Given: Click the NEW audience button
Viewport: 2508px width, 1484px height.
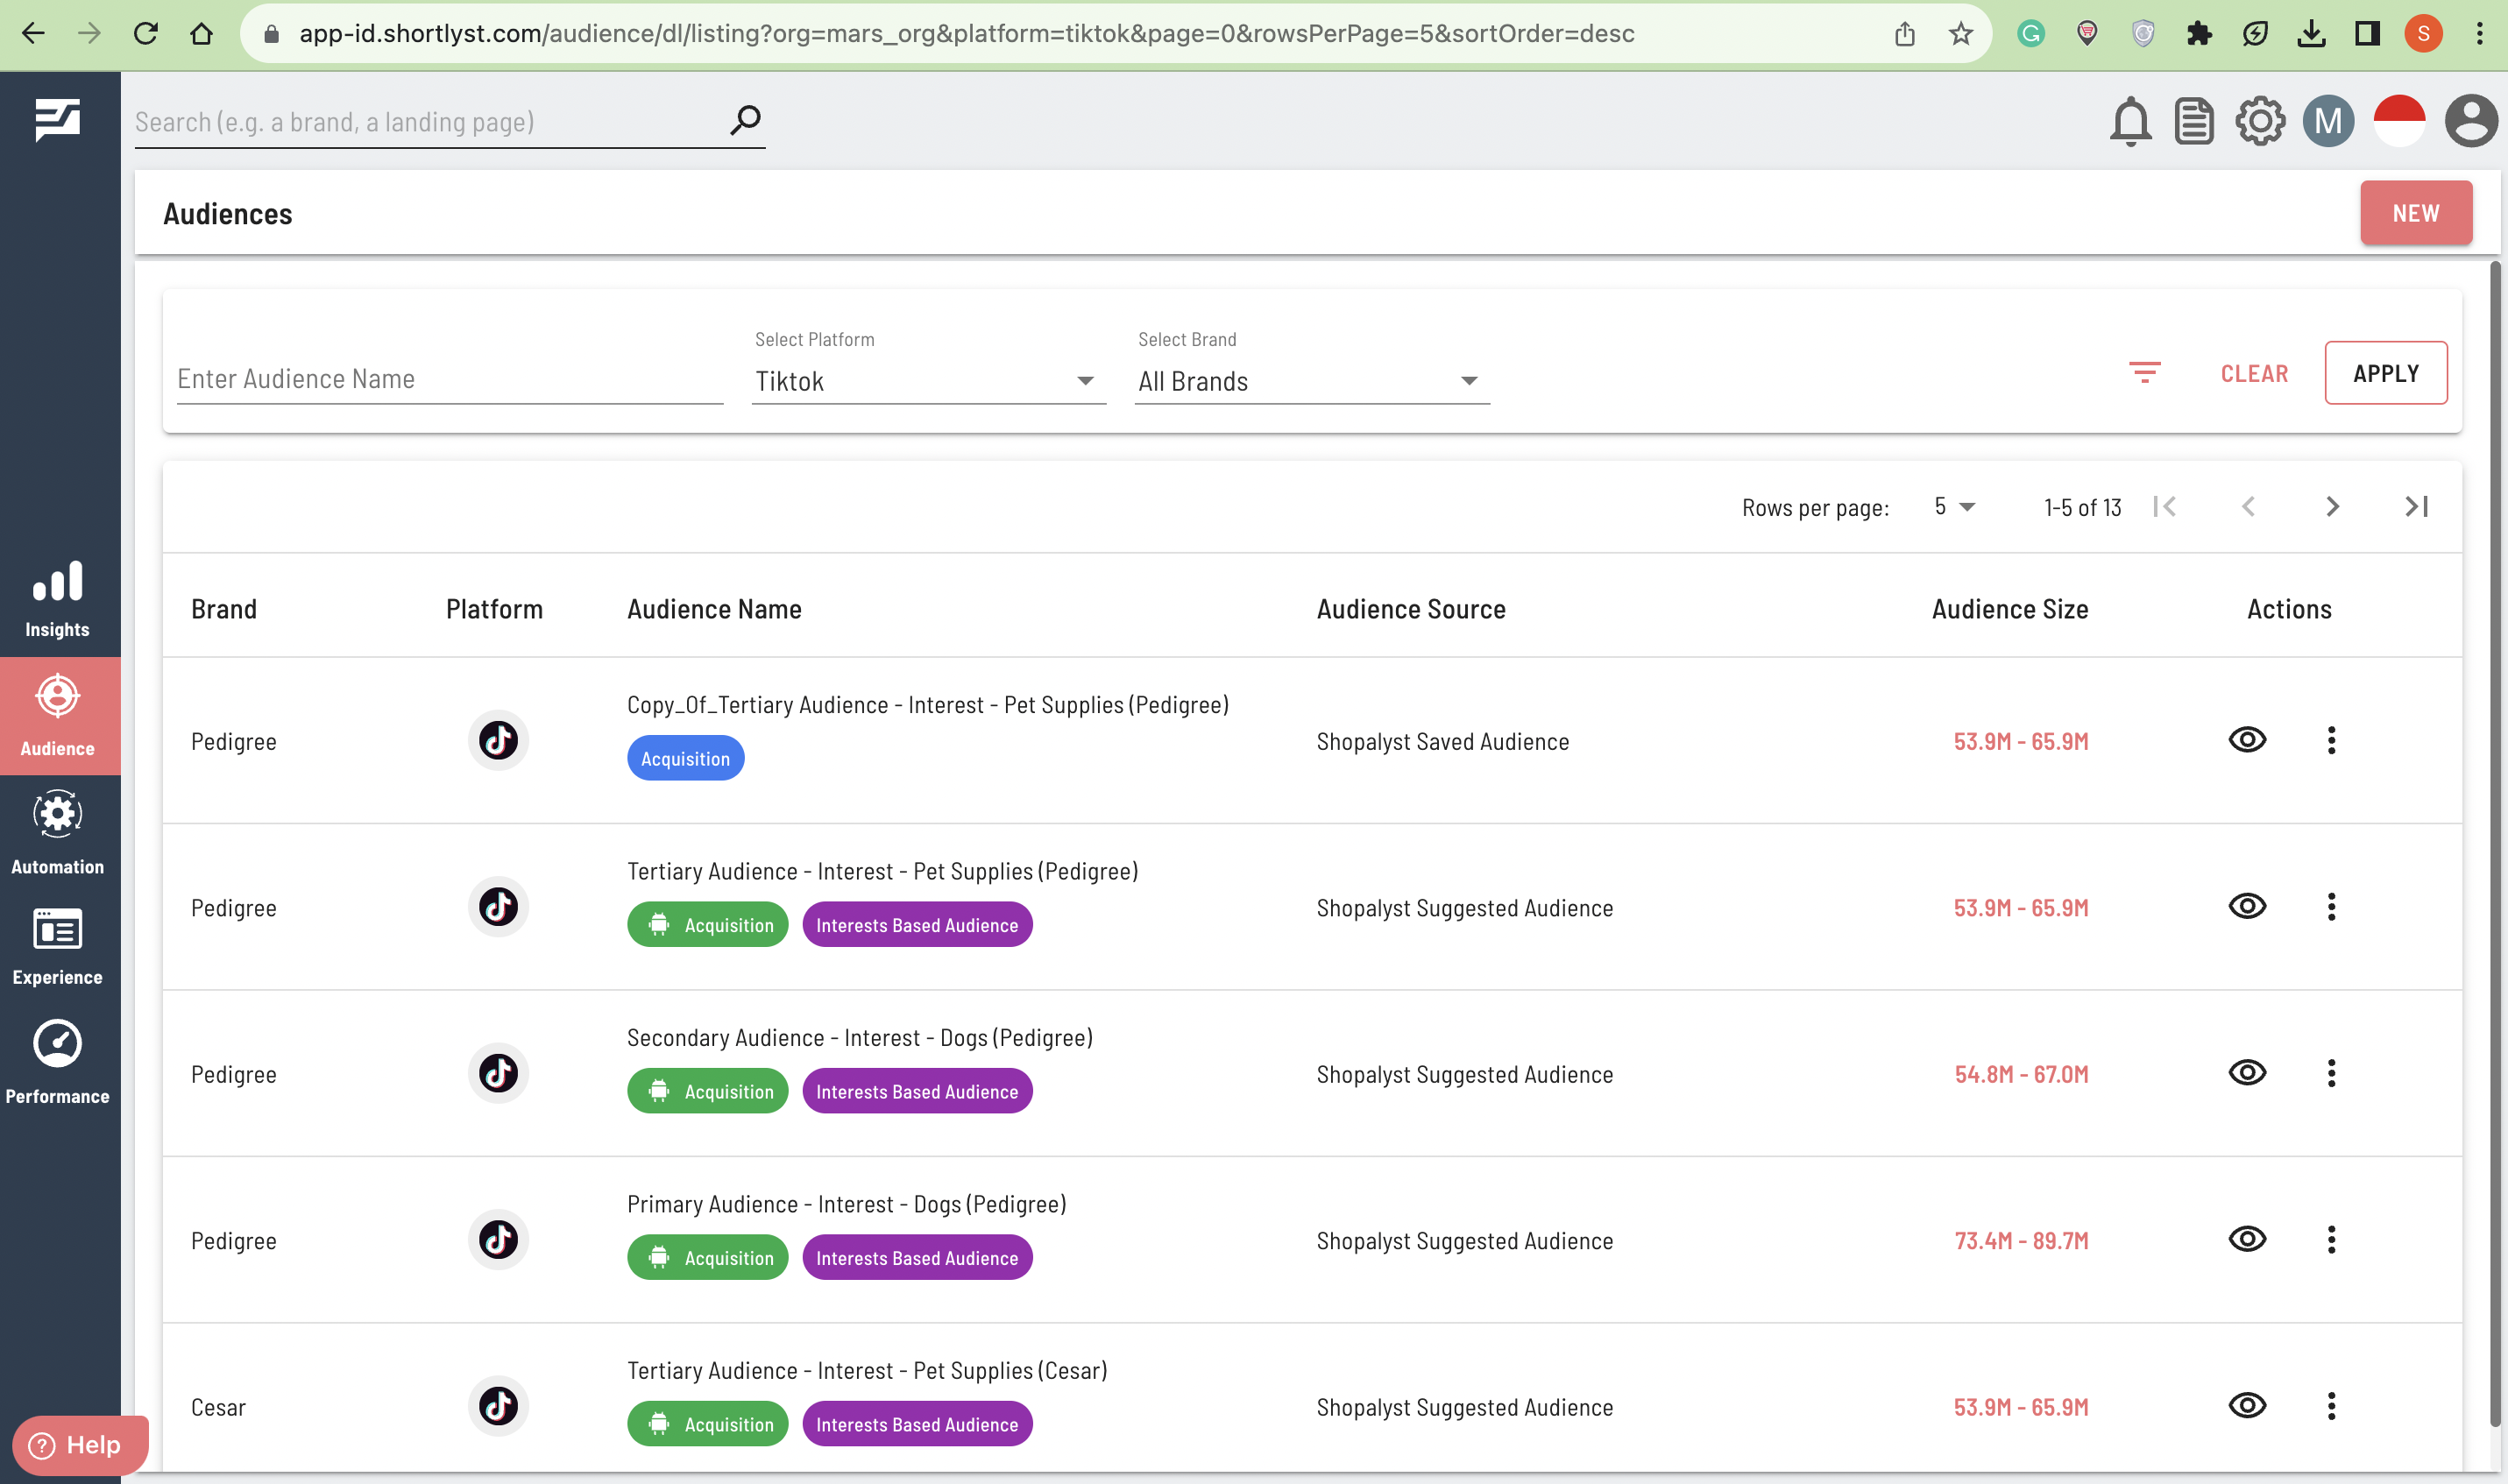Looking at the screenshot, I should [2415, 213].
